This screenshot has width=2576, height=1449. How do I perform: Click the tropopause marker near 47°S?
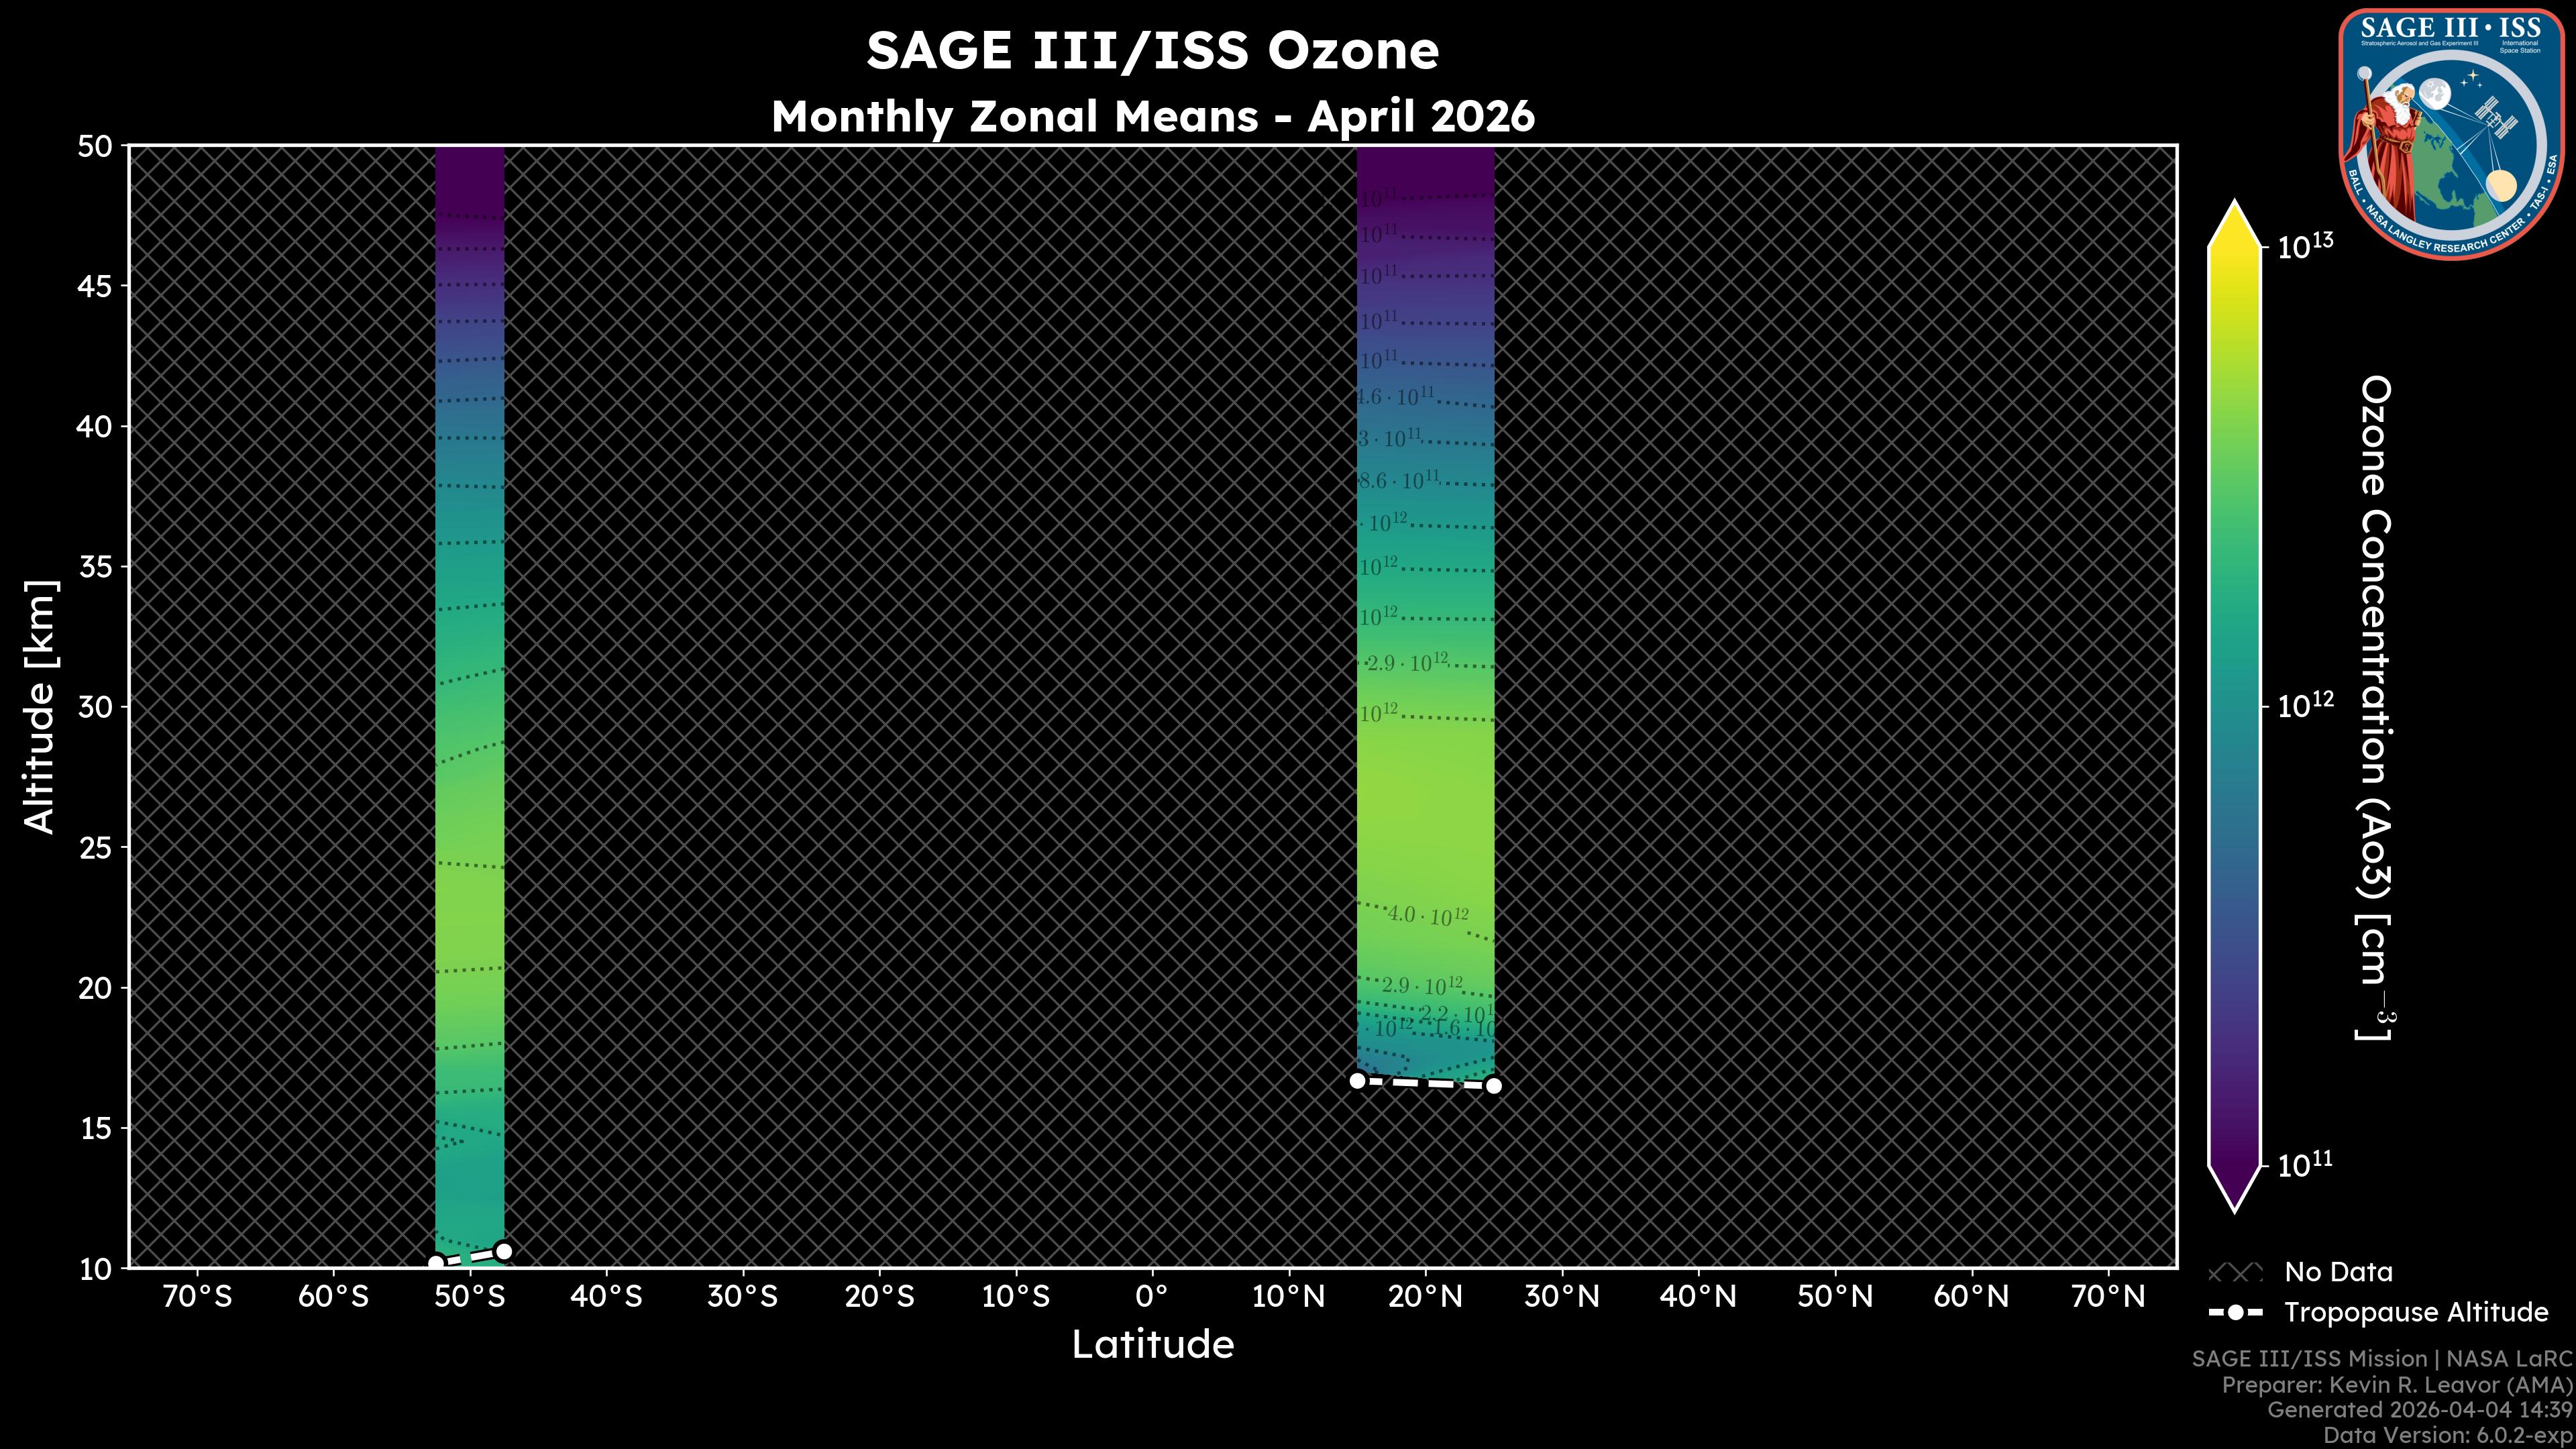504,1251
